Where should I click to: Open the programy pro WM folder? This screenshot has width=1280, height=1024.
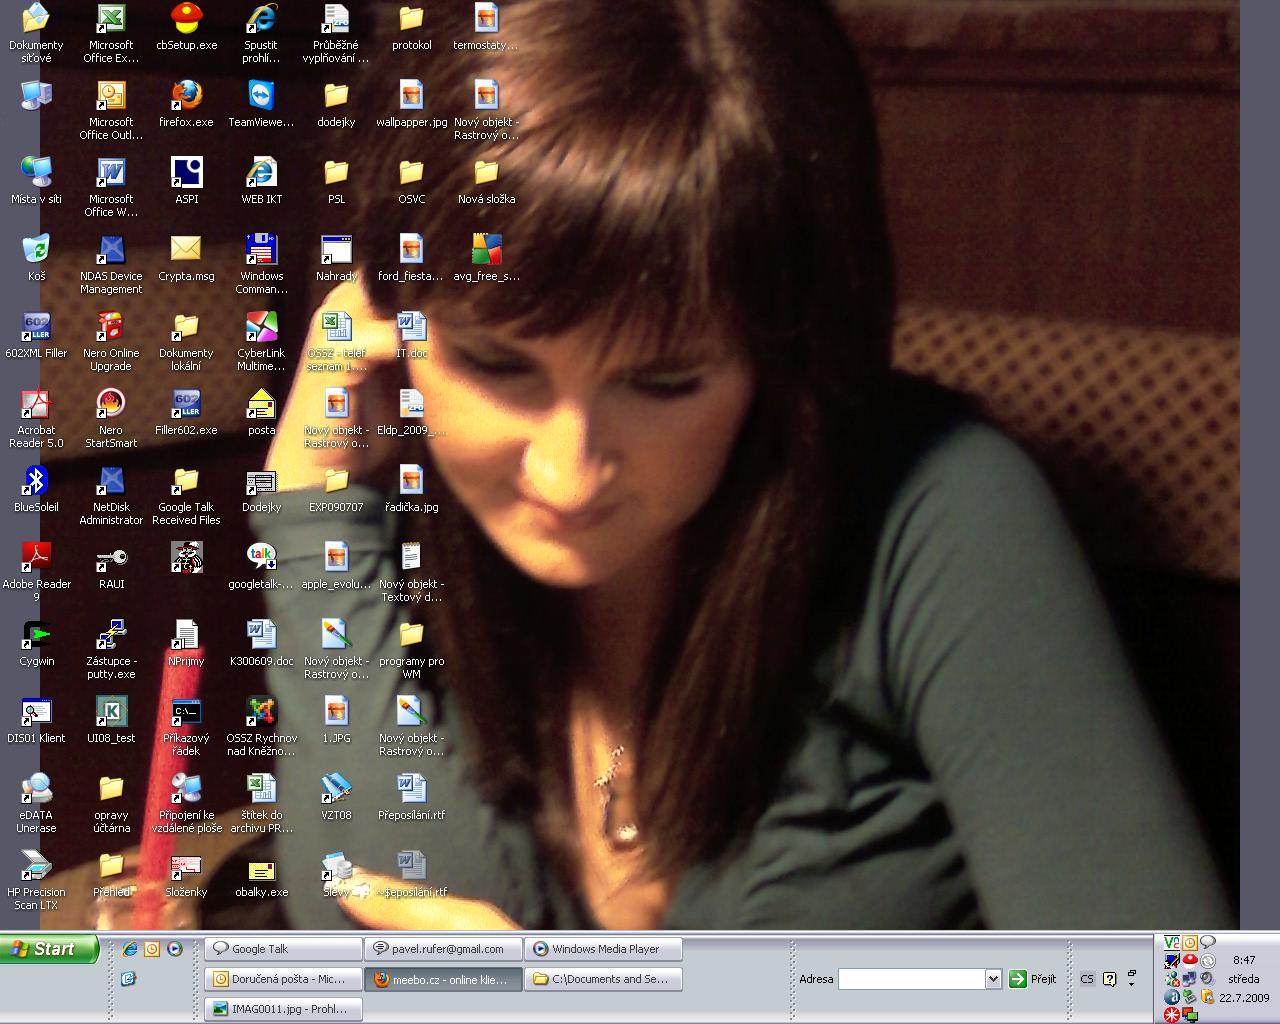pyautogui.click(x=411, y=636)
